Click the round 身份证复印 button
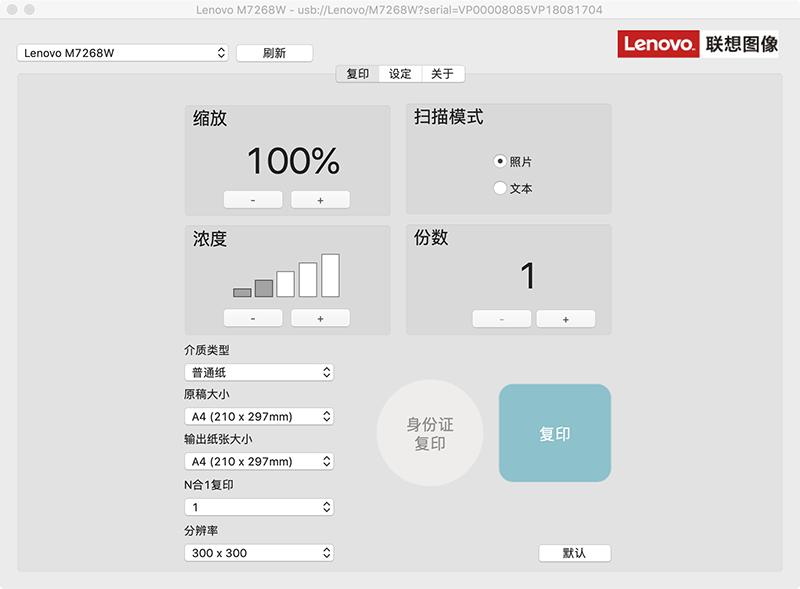The image size is (800, 589). (430, 433)
